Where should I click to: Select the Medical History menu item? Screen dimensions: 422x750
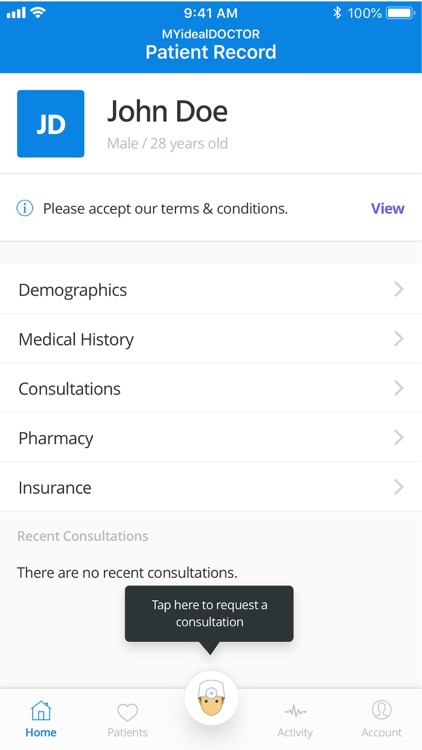tap(211, 339)
